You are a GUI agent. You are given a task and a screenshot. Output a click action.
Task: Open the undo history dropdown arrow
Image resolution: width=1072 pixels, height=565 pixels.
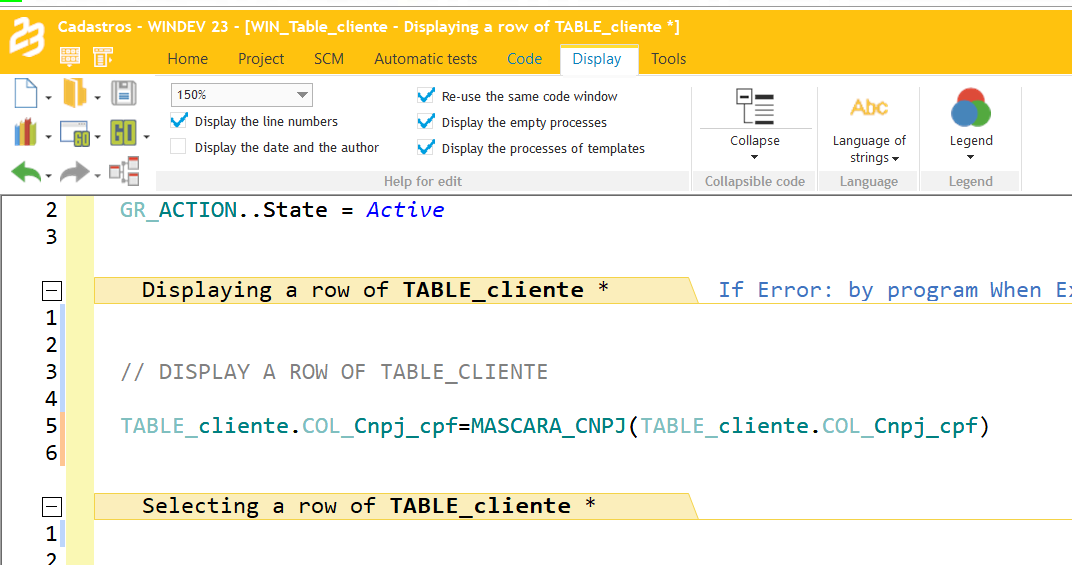click(x=49, y=176)
